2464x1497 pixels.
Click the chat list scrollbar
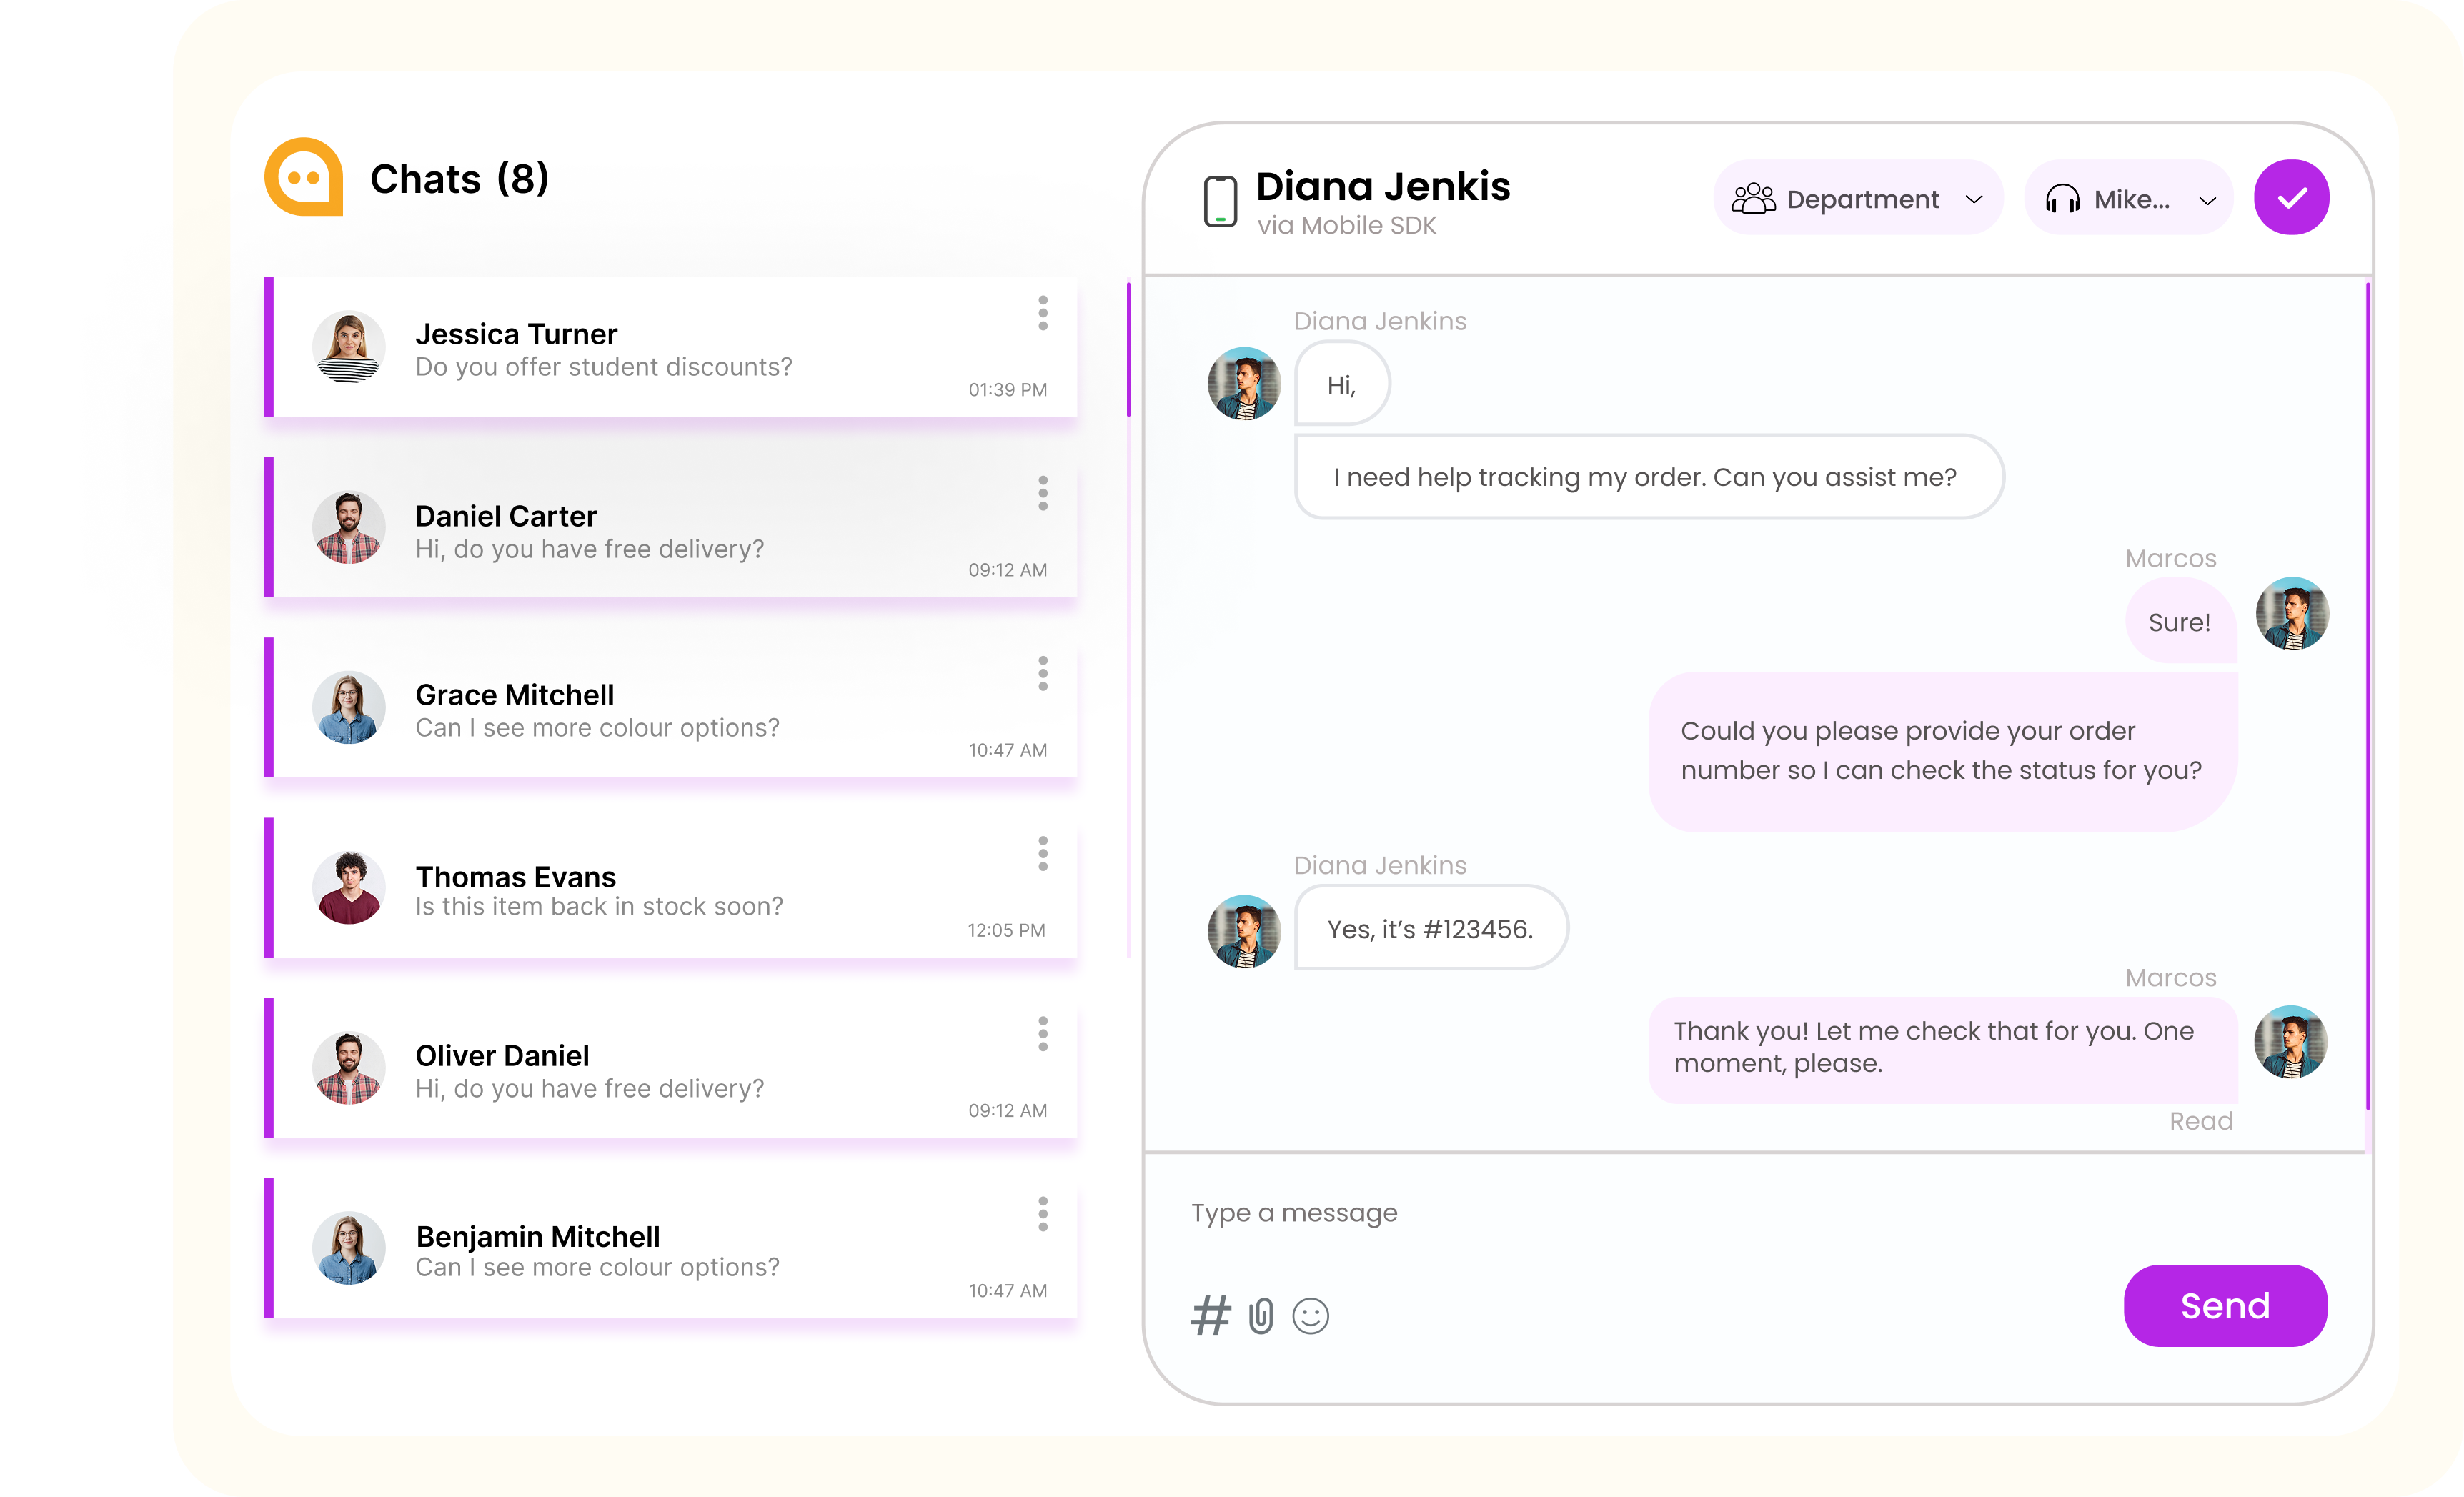[1128, 350]
